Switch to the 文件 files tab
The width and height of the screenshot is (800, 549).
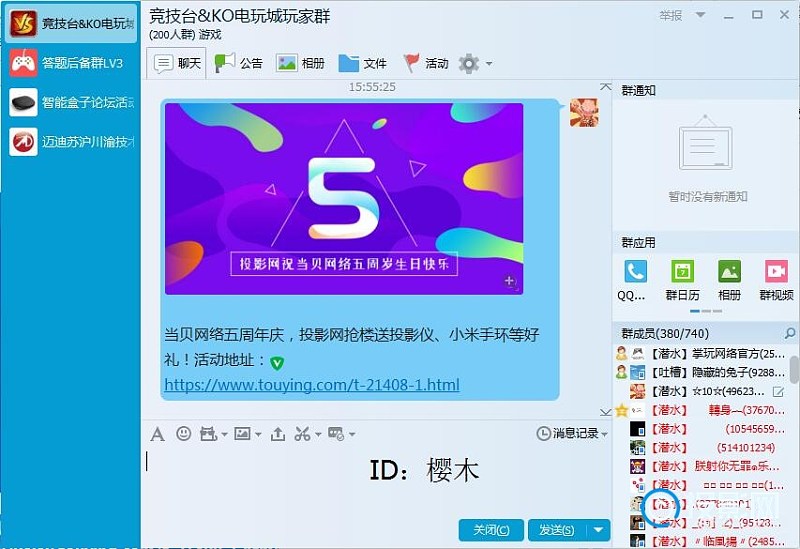tap(363, 63)
